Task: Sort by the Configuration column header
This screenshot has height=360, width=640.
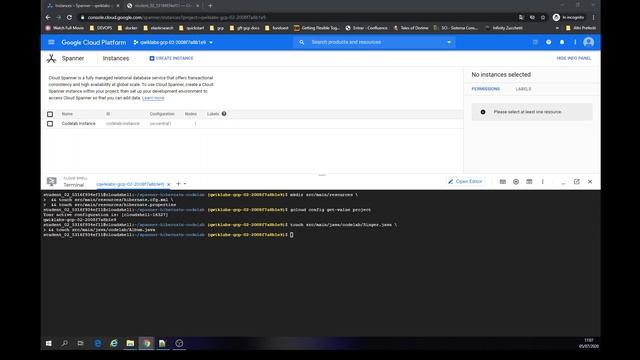Action: (x=162, y=114)
